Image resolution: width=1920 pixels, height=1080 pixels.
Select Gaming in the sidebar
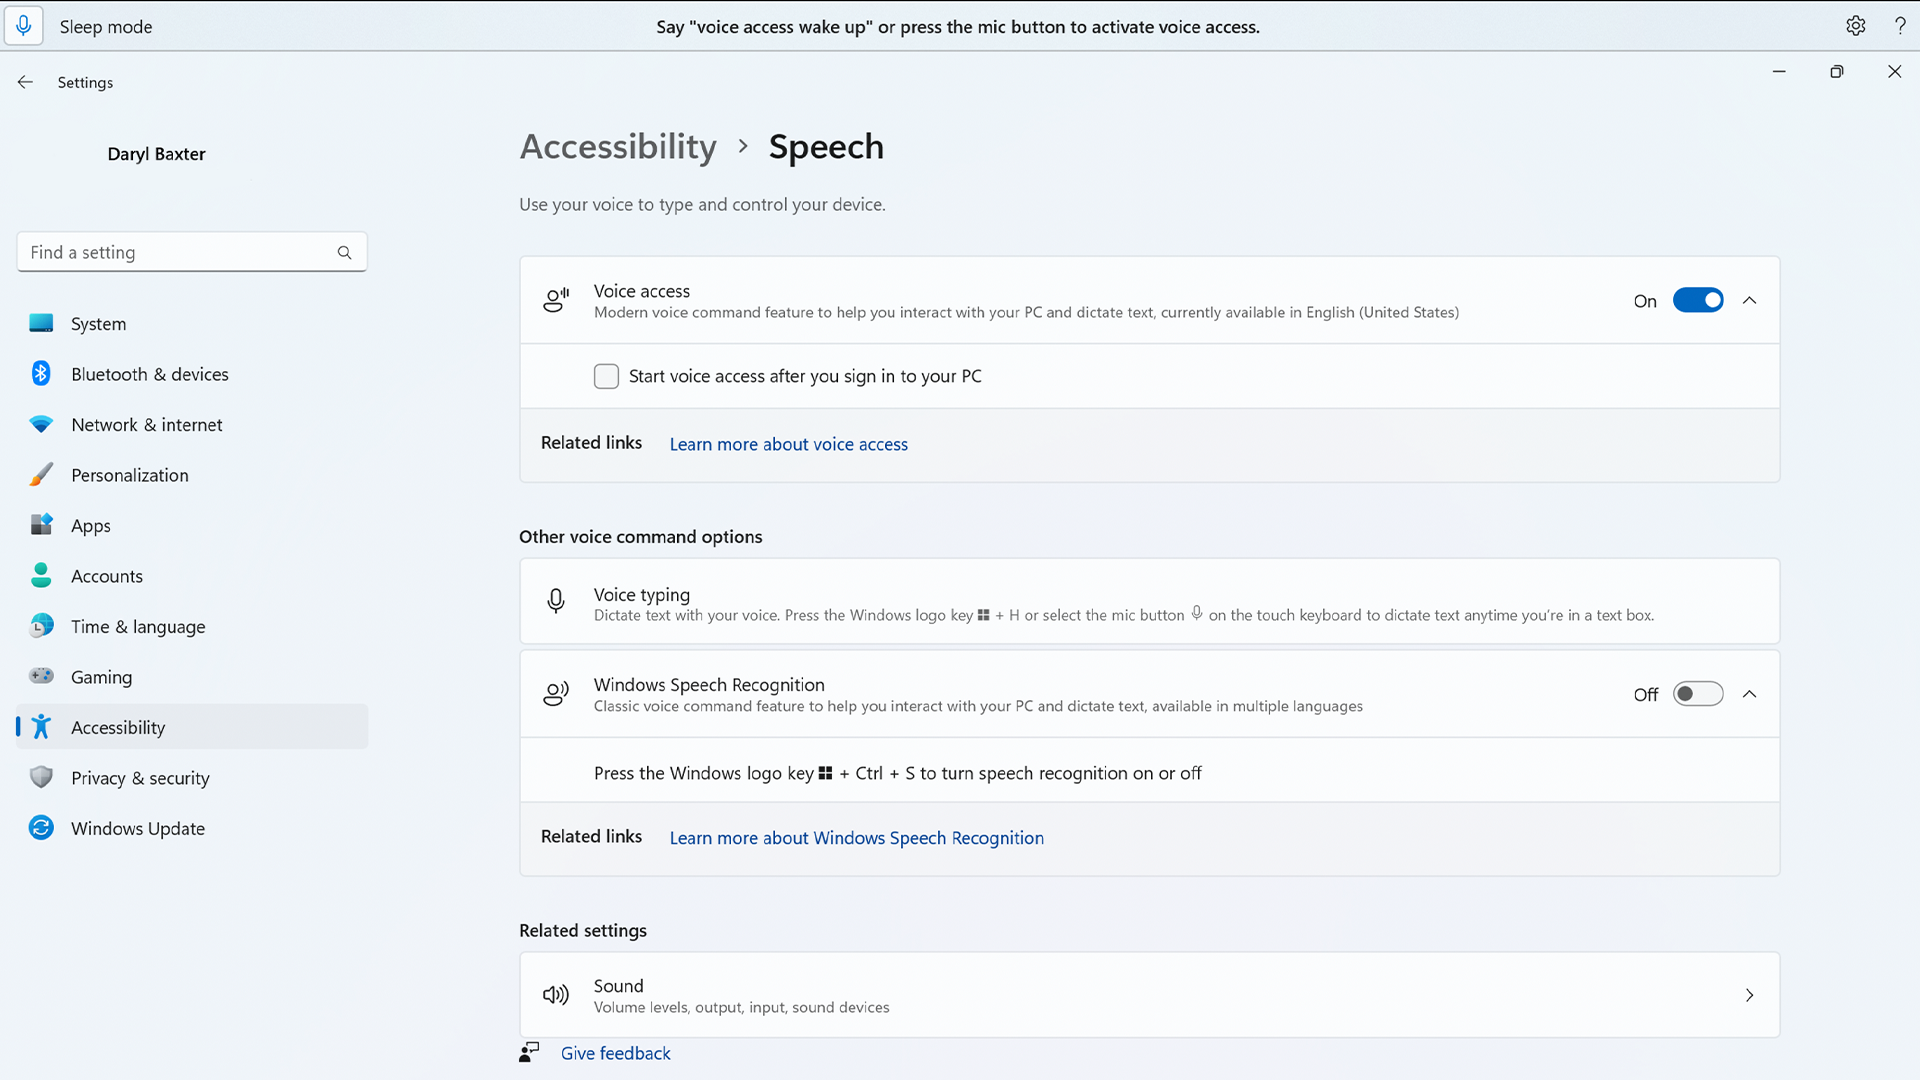click(192, 677)
